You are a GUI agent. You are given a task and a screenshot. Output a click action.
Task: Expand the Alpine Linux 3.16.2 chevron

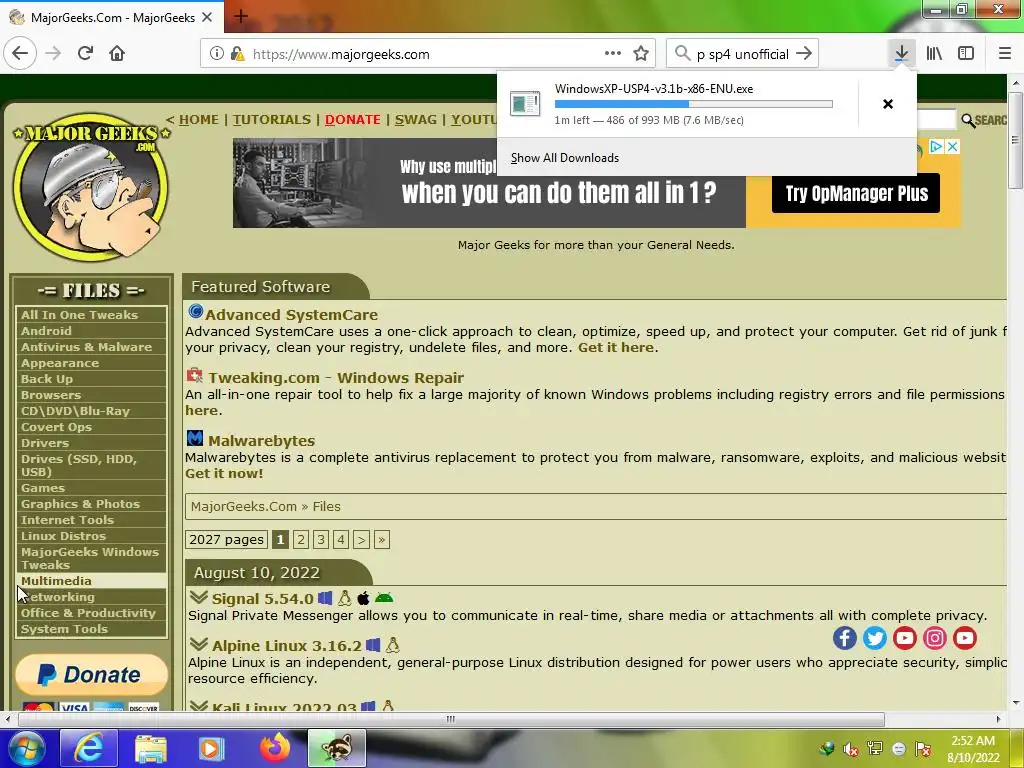(199, 645)
